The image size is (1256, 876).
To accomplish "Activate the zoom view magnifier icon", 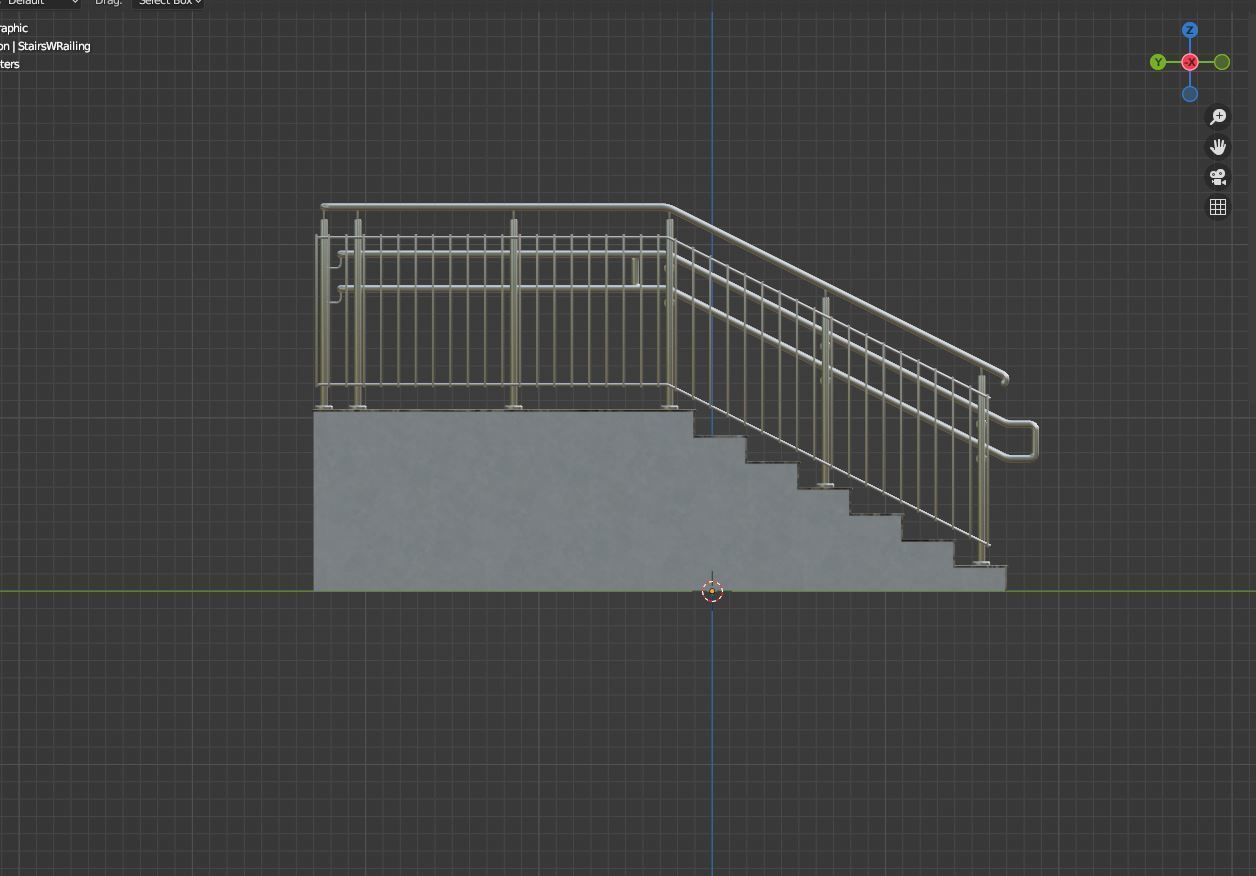I will 1218,117.
